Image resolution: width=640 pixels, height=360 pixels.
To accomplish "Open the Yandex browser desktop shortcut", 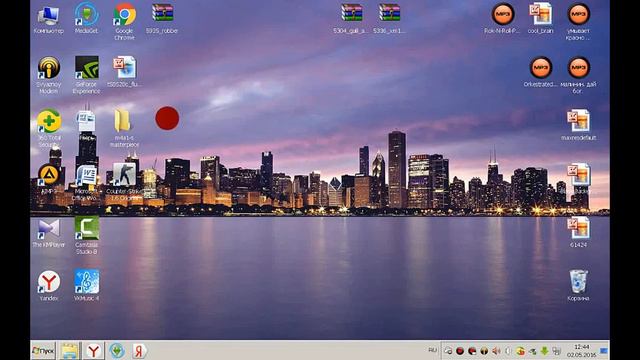I will click(49, 286).
